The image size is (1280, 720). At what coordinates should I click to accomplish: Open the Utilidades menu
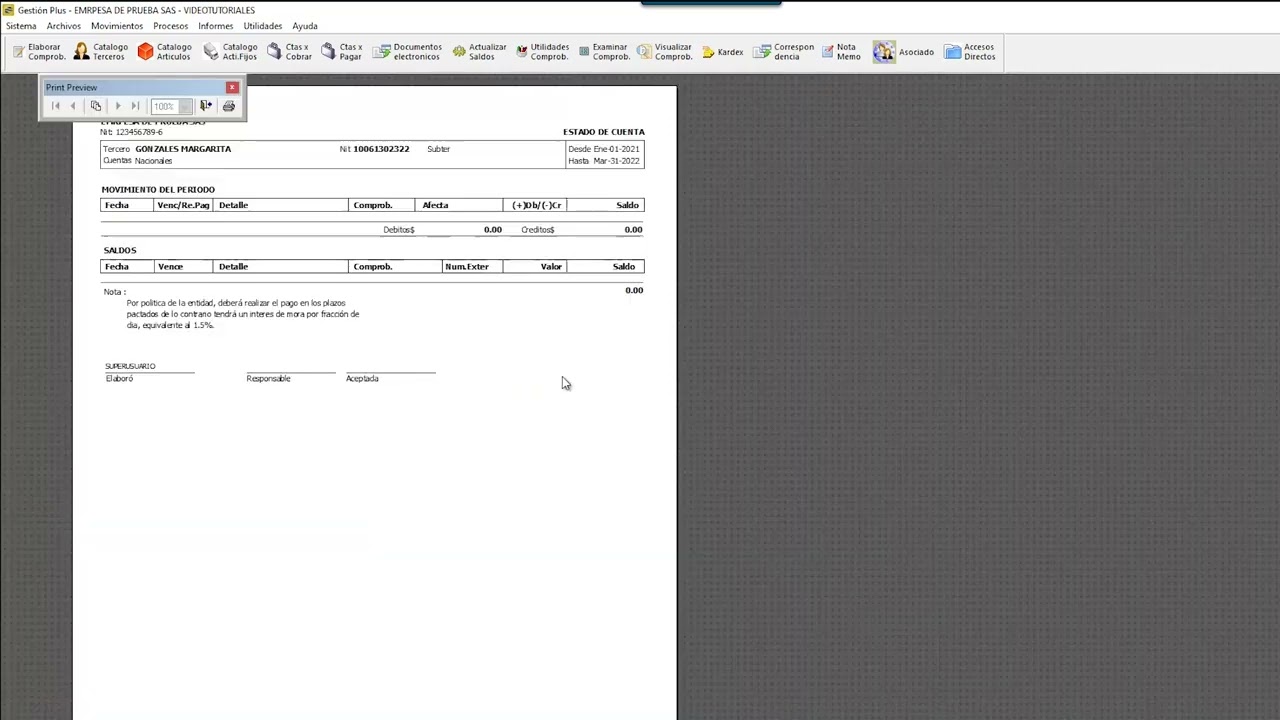click(263, 26)
